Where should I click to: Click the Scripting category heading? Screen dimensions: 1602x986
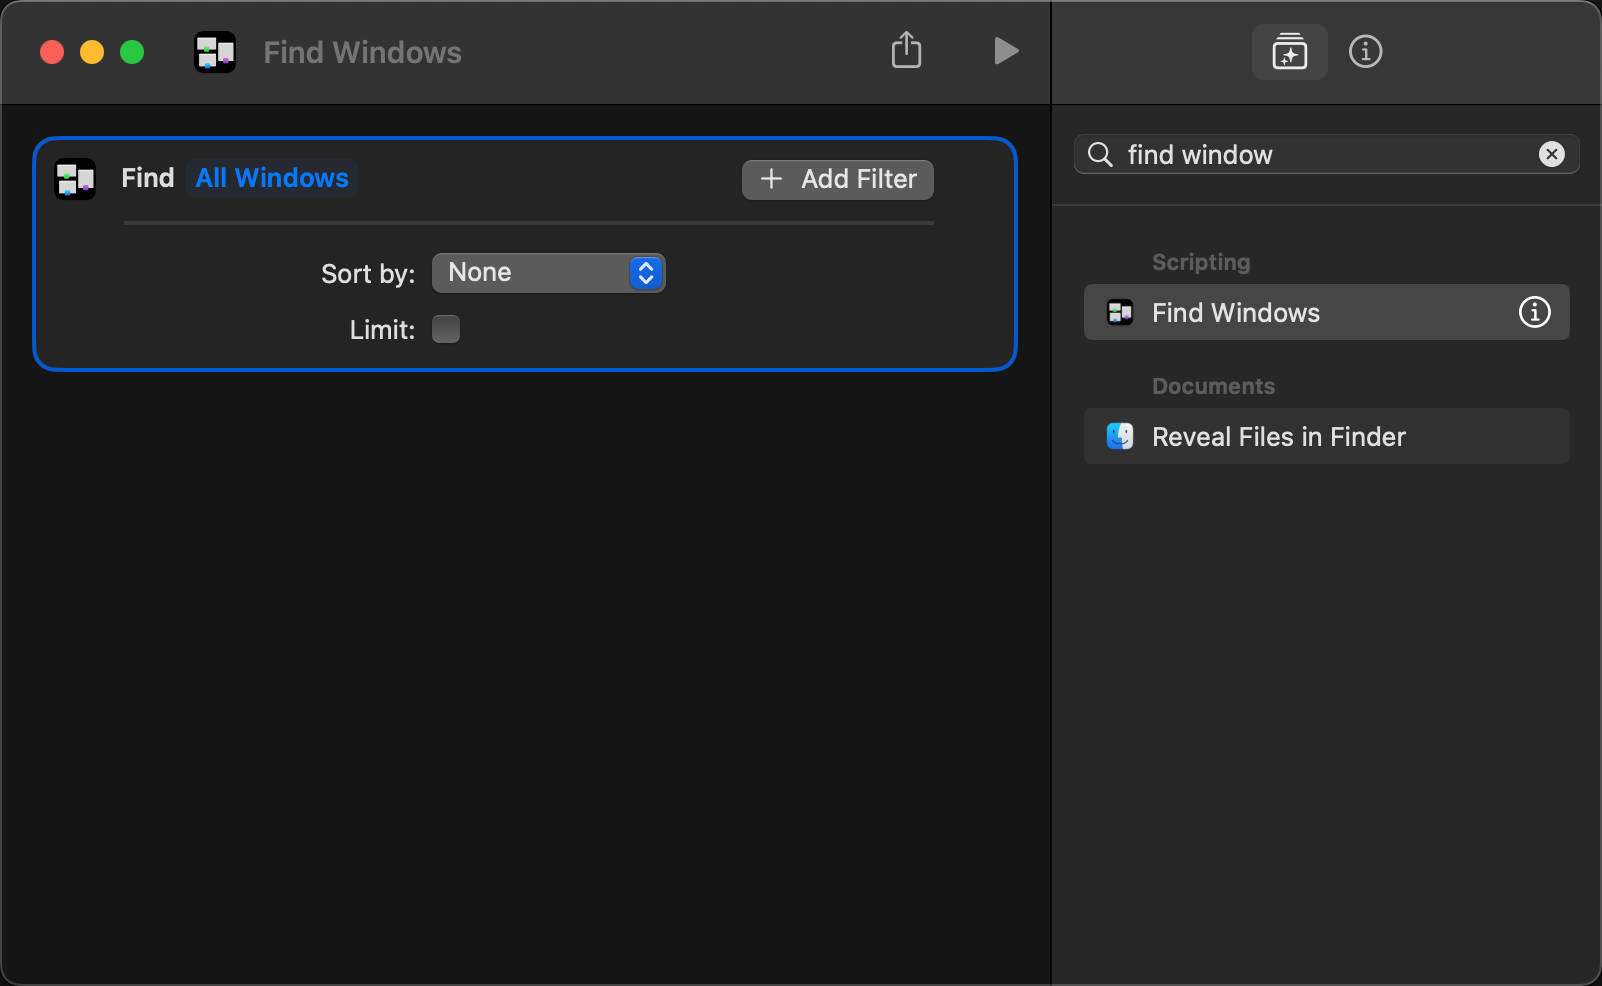click(x=1201, y=262)
